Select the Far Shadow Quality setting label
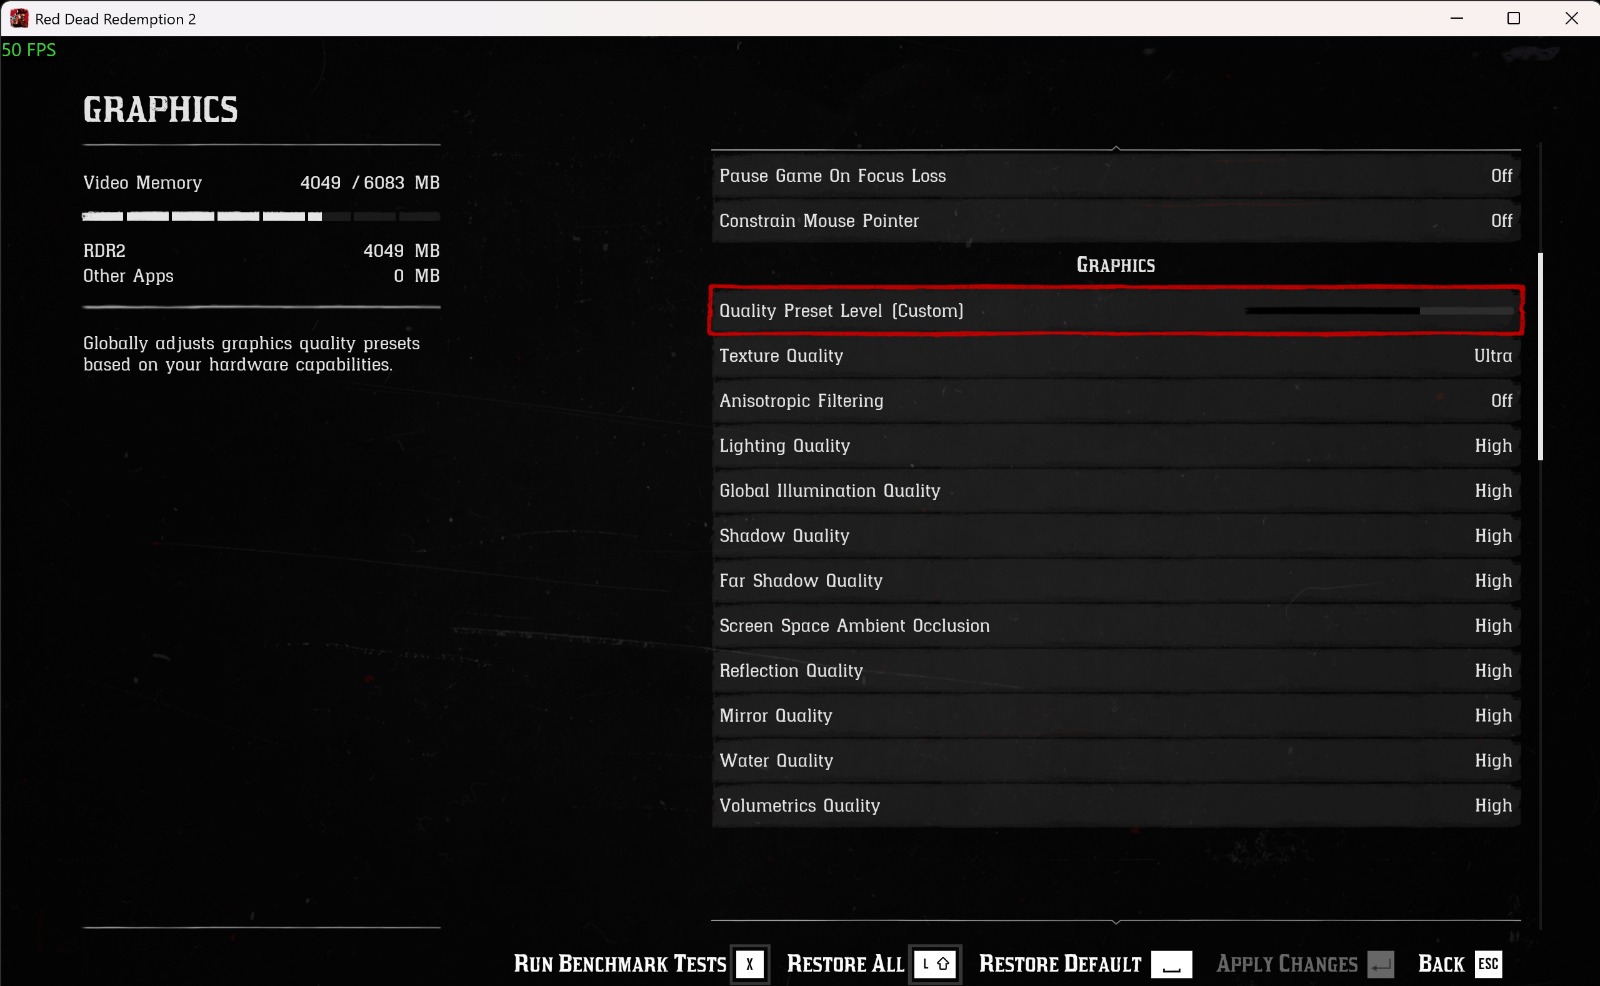This screenshot has width=1600, height=986. [801, 581]
